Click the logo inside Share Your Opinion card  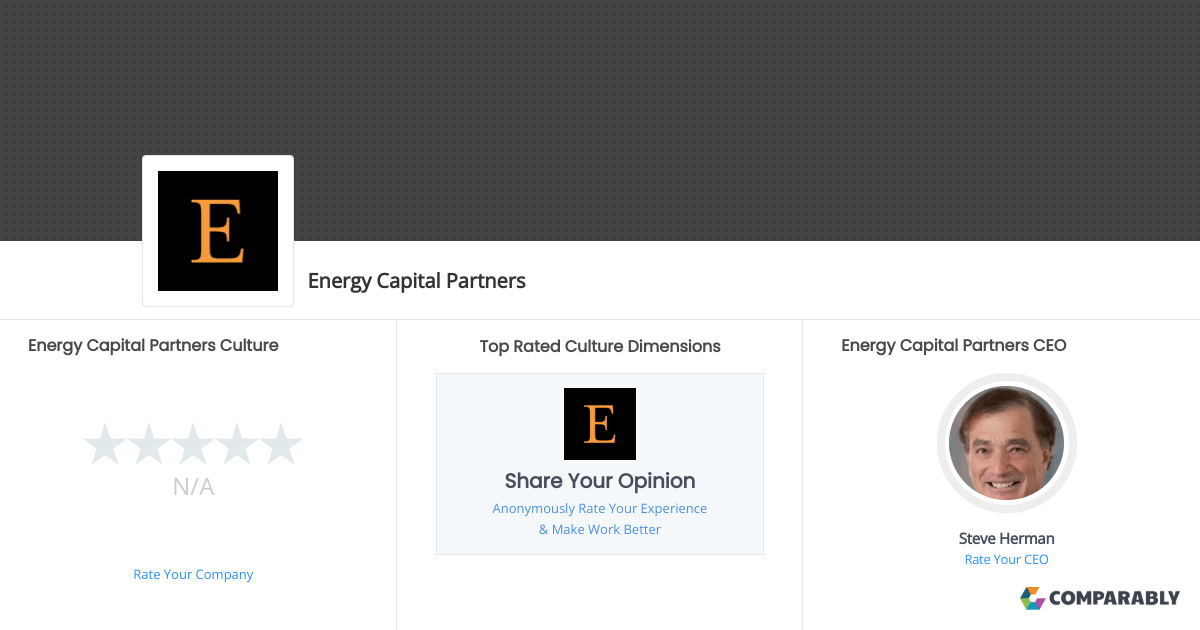point(599,423)
